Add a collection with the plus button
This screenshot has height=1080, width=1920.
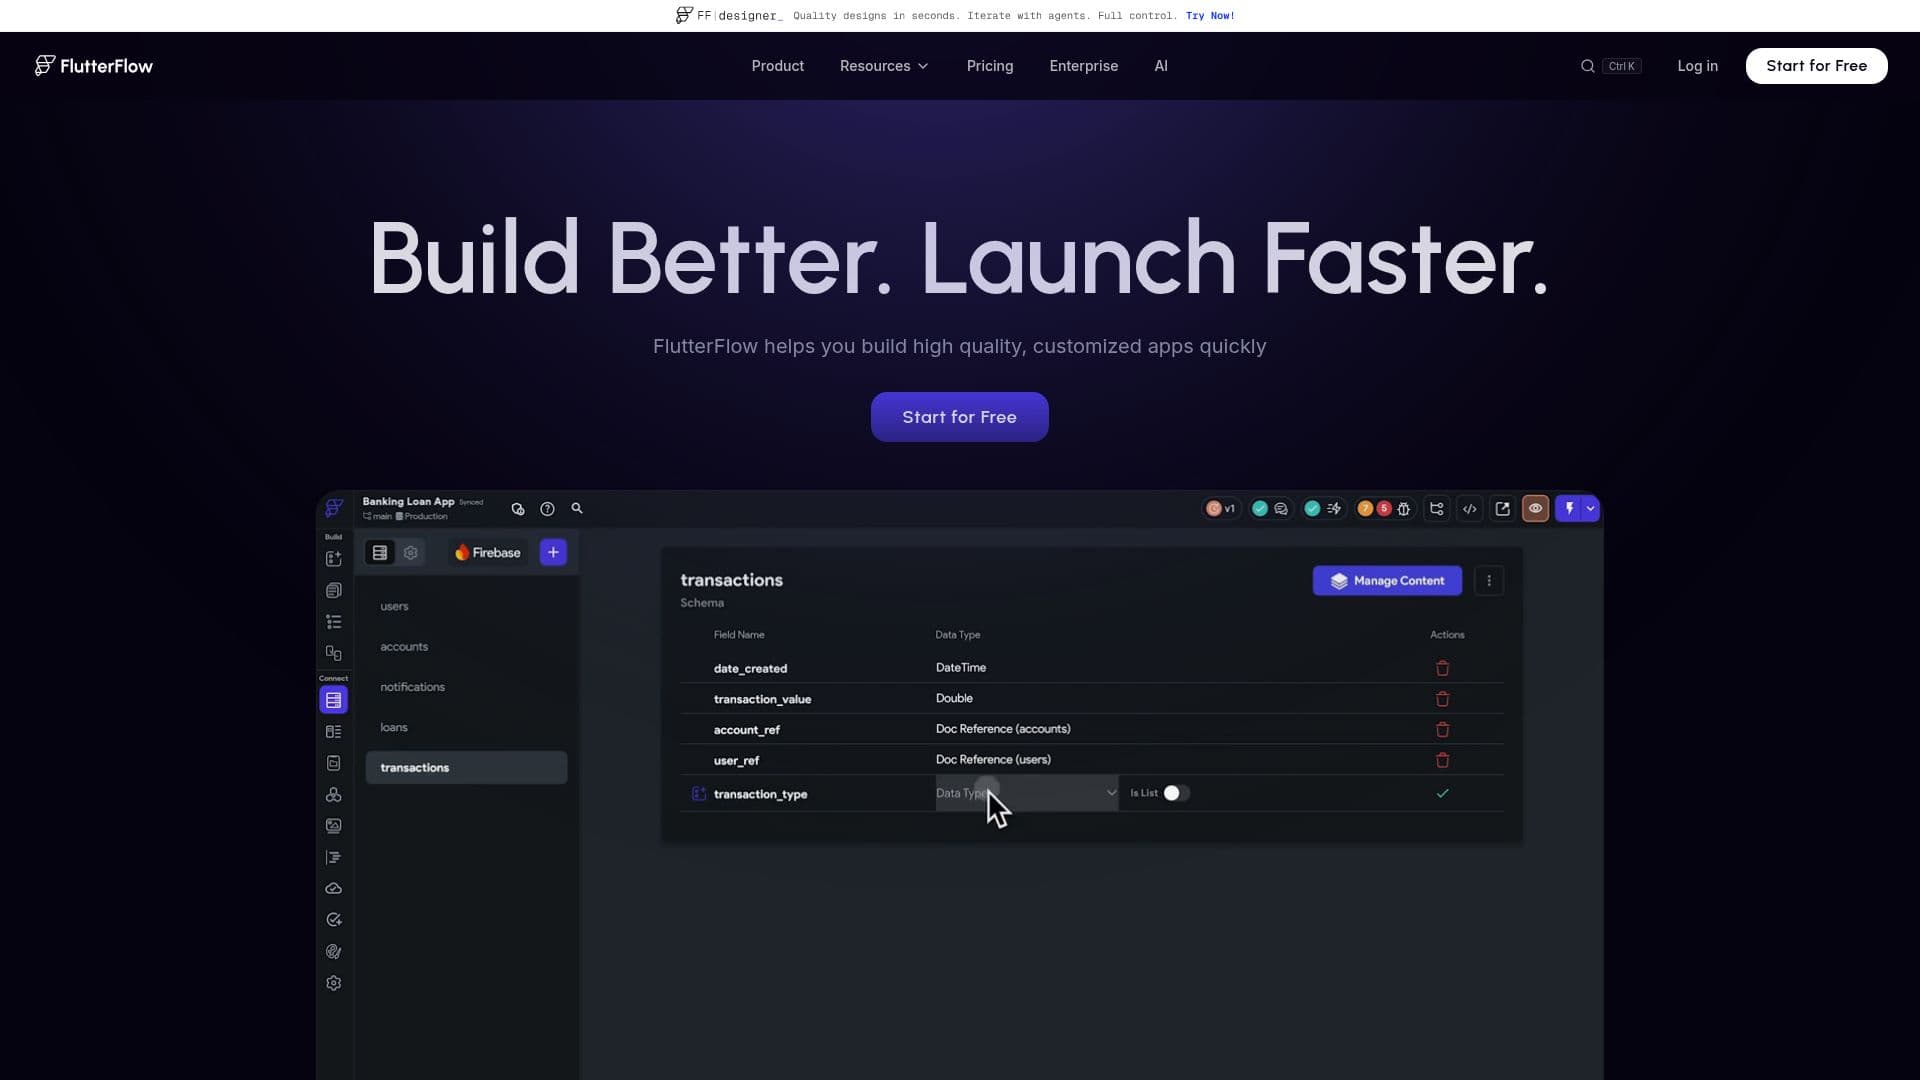[x=553, y=553]
